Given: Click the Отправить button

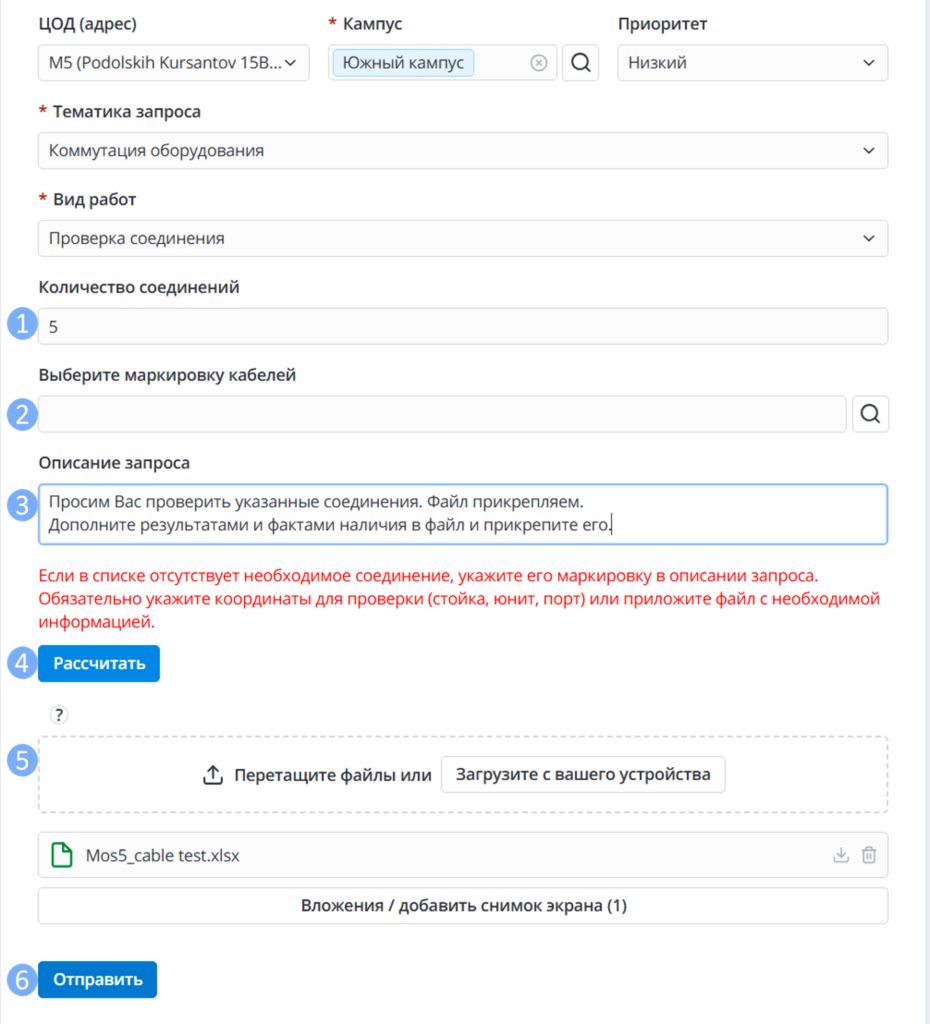Looking at the screenshot, I should click(97, 980).
